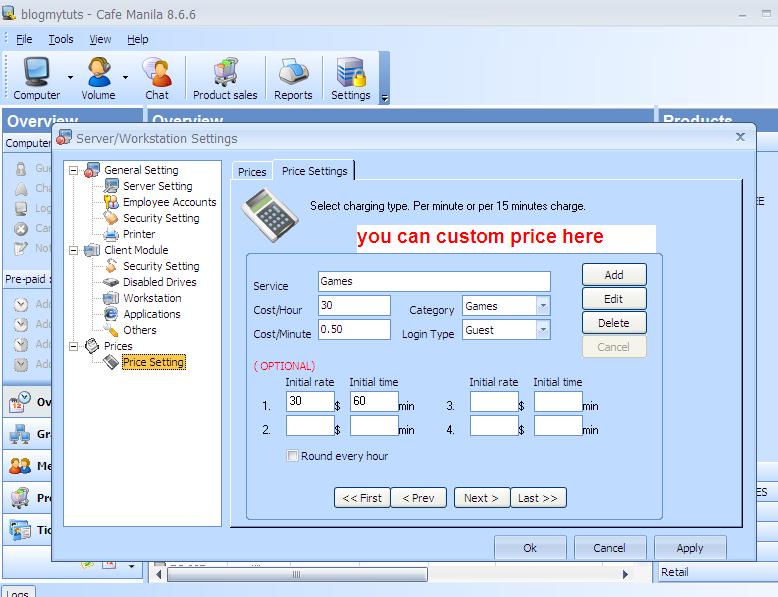Click the Apply button
This screenshot has height=597, width=778.
[690, 548]
